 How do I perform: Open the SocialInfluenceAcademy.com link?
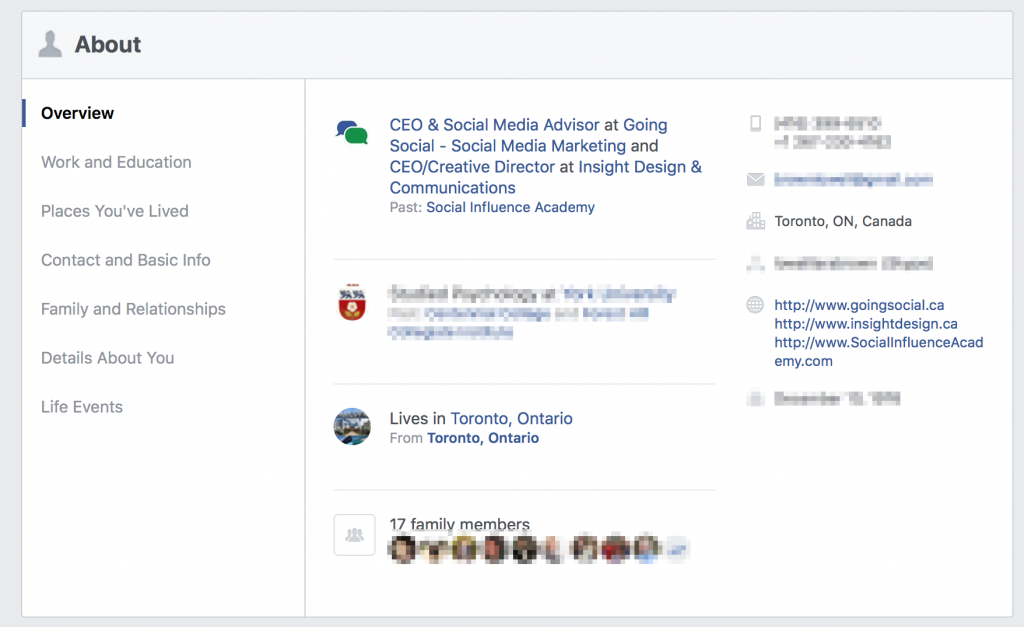pos(879,351)
